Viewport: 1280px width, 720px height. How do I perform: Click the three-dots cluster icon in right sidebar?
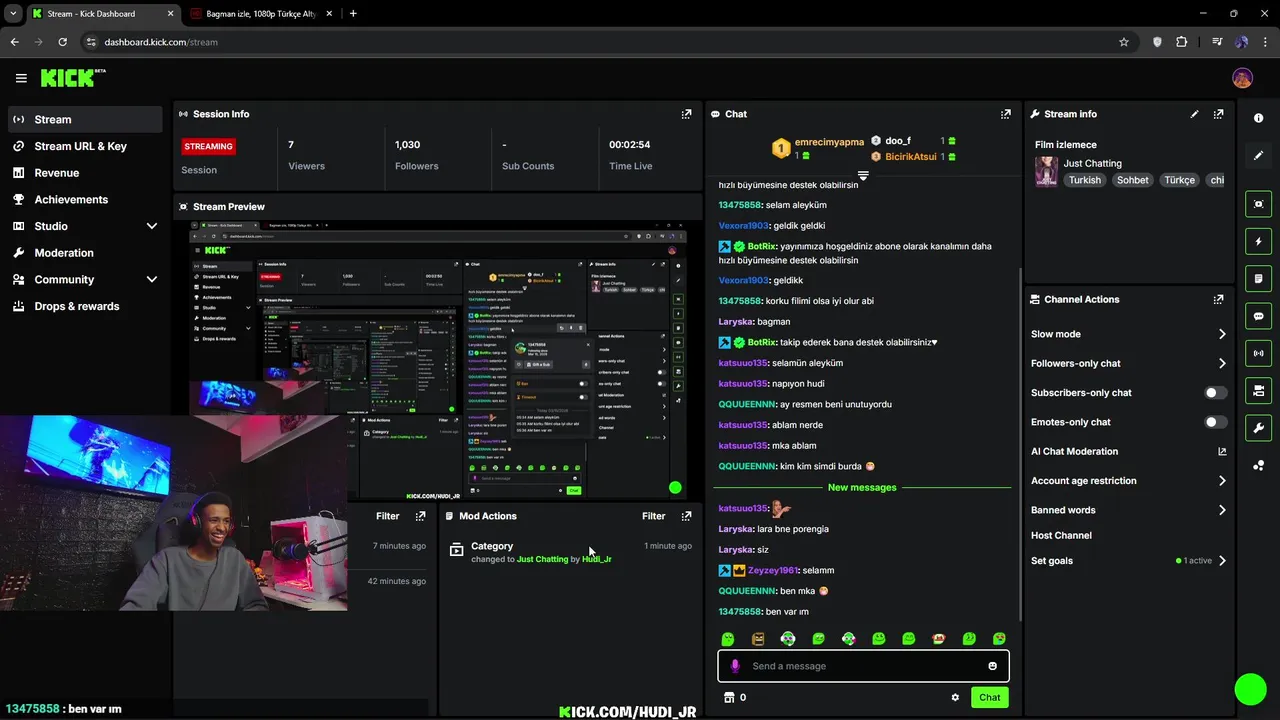[1258, 466]
